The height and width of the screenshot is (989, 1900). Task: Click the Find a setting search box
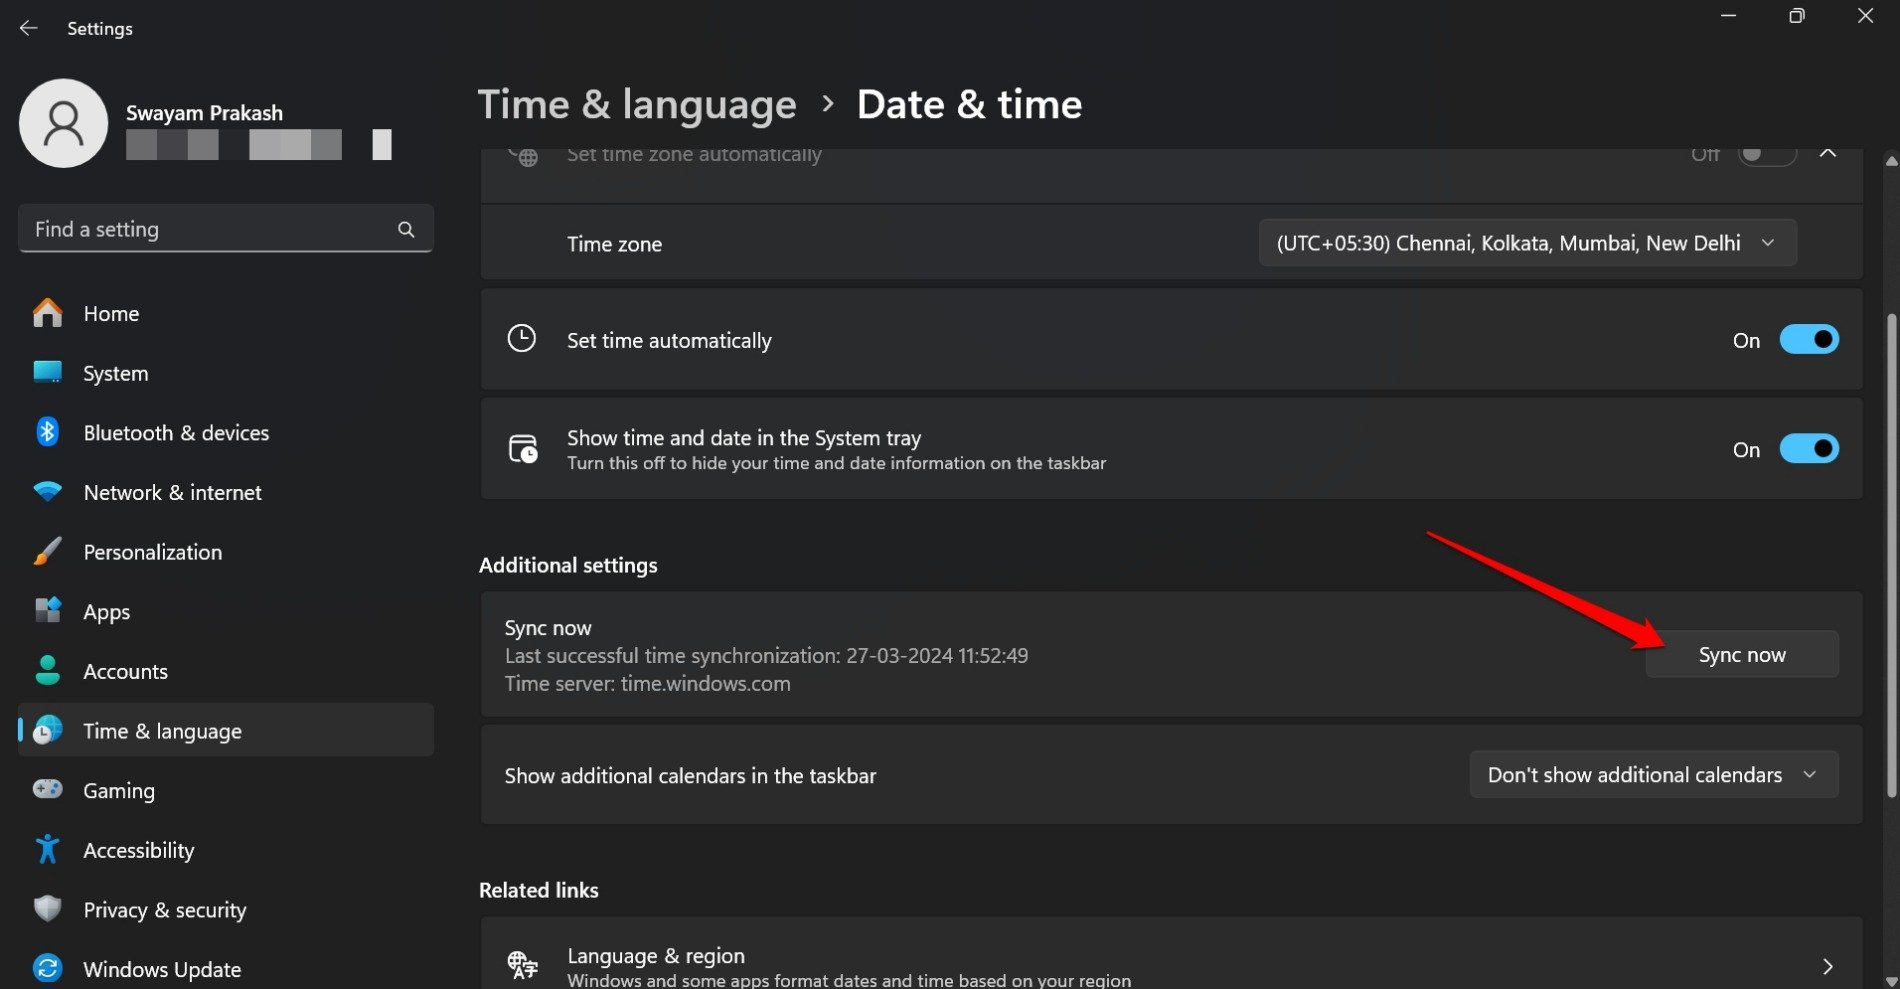pyautogui.click(x=210, y=229)
